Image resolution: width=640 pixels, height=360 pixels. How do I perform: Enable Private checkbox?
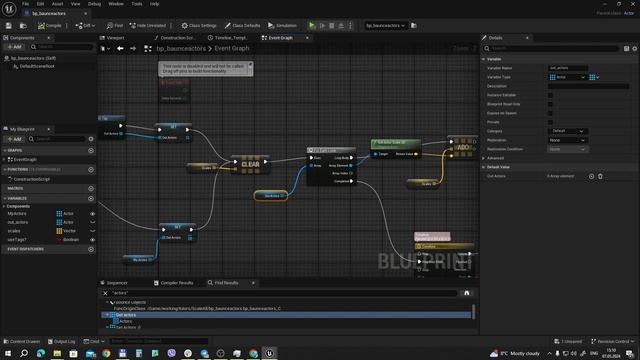pos(550,122)
